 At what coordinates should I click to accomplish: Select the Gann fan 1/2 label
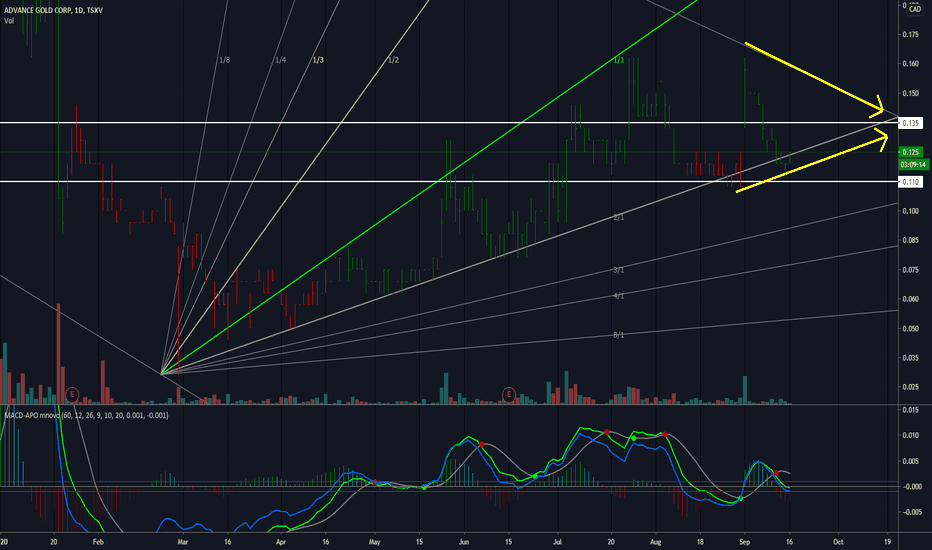coord(393,60)
